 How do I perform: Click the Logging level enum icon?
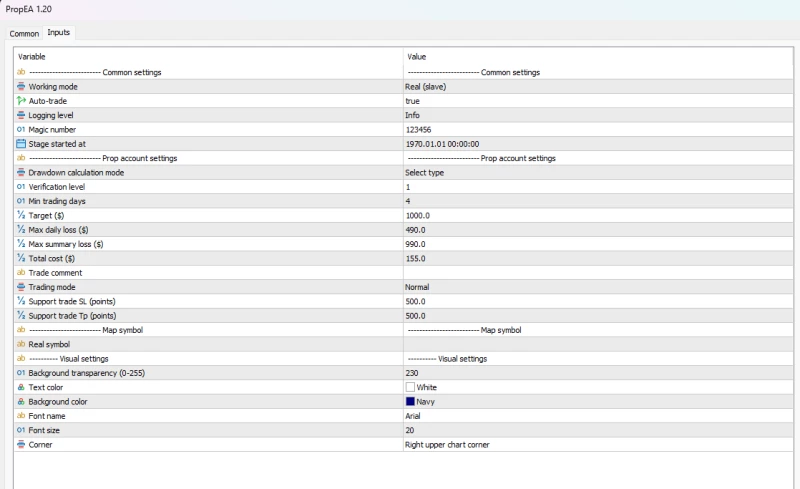(x=21, y=115)
